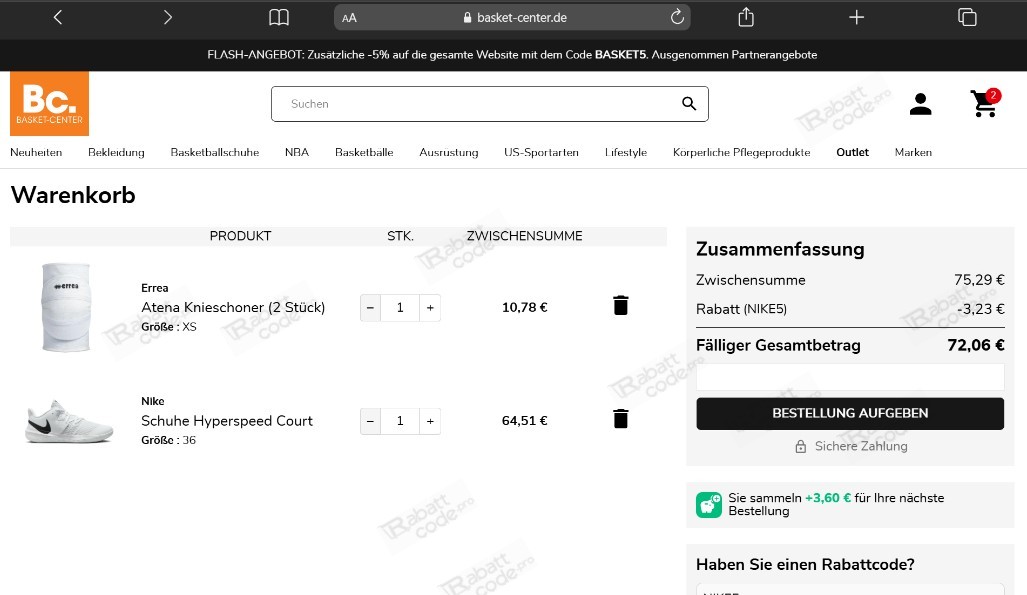The height and width of the screenshot is (595, 1027).
Task: Remove Schuhe Hyperspeed Court with trash icon
Action: coord(620,419)
